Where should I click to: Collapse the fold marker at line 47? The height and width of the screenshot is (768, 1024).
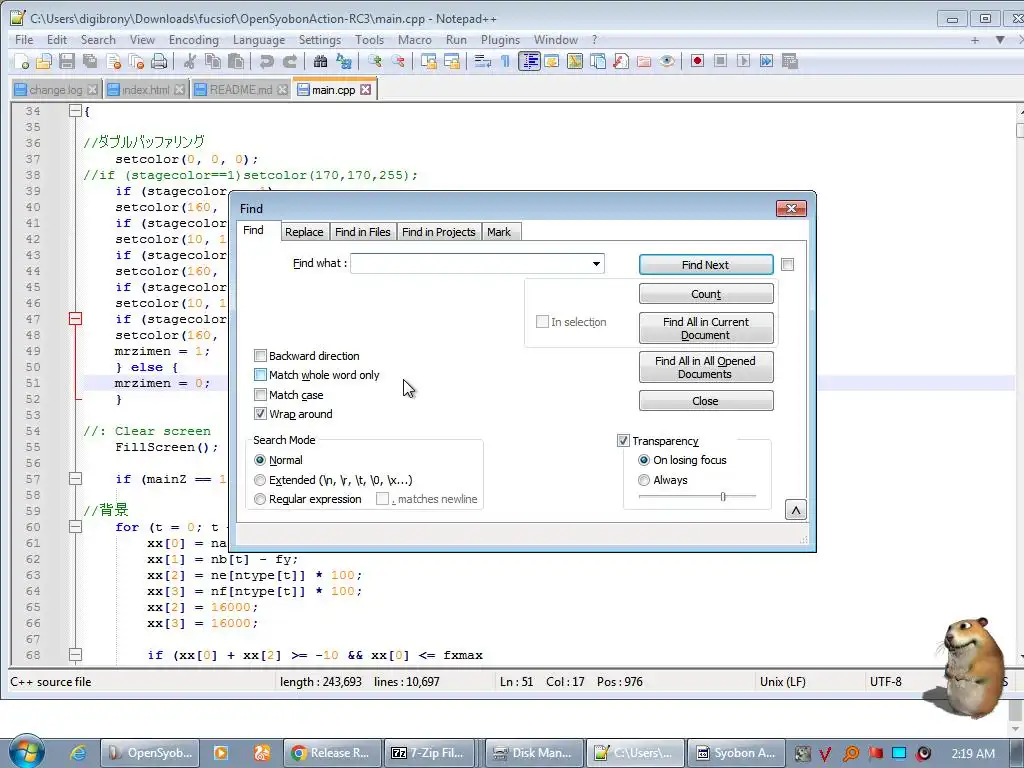point(75,319)
